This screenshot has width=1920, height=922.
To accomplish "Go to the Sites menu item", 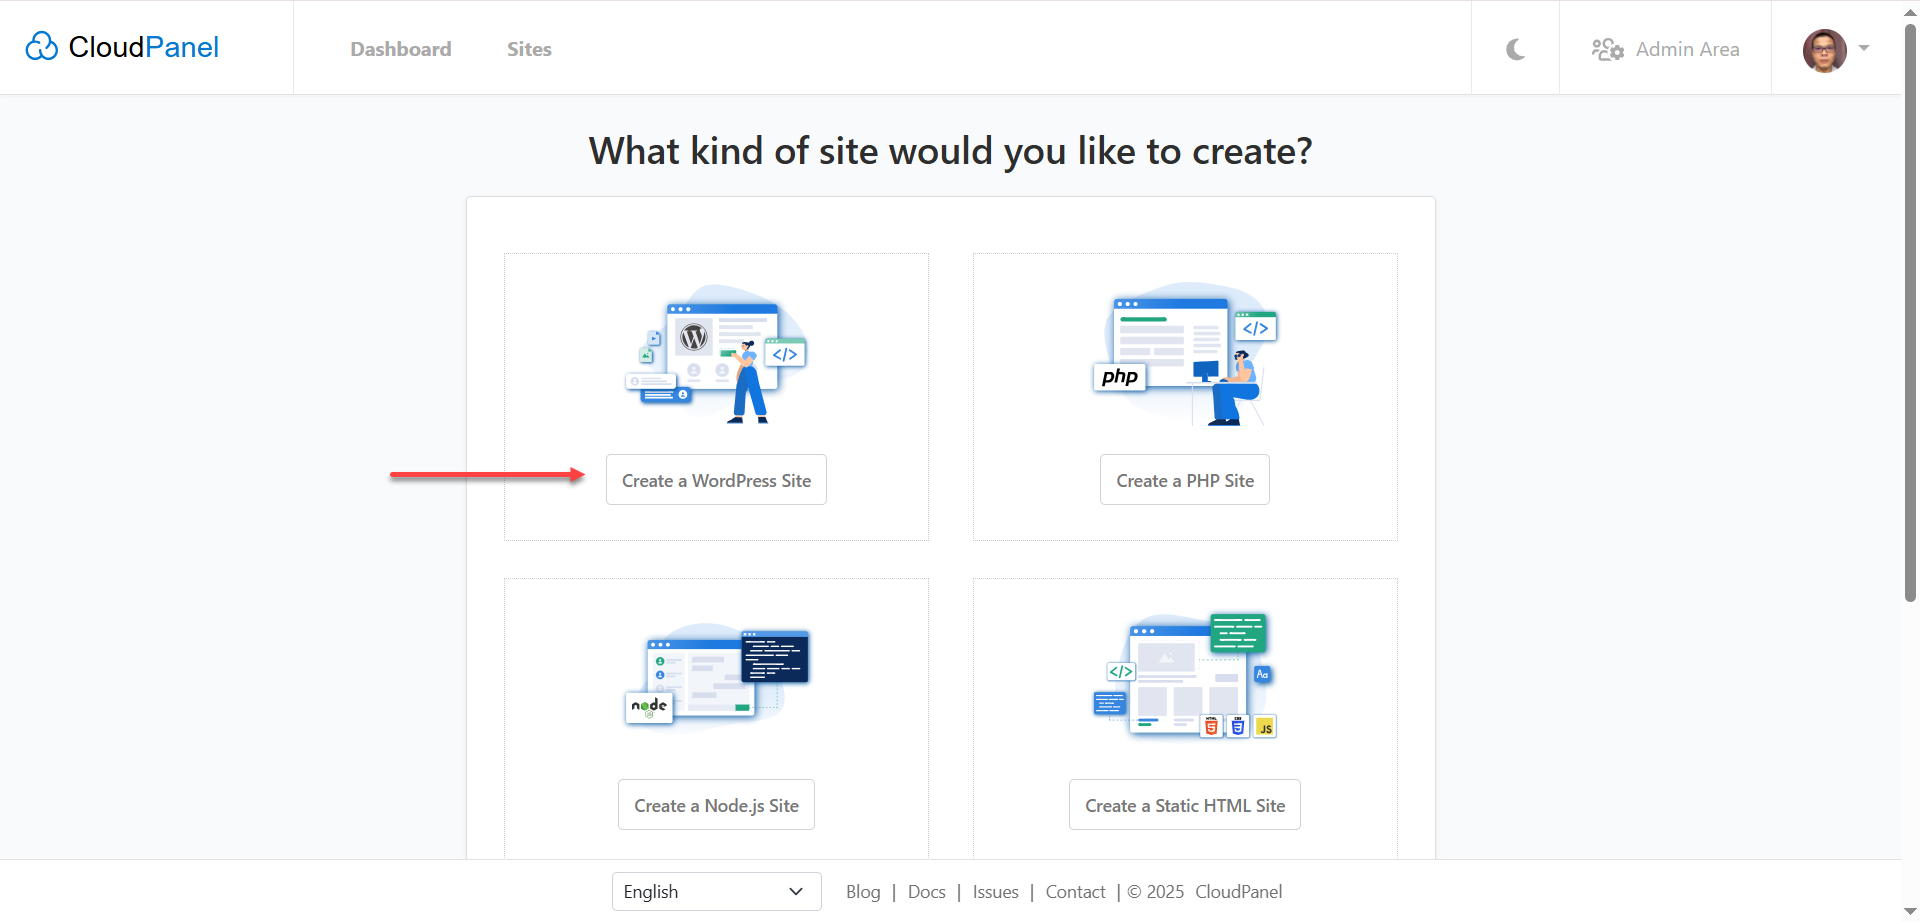I will [x=529, y=49].
